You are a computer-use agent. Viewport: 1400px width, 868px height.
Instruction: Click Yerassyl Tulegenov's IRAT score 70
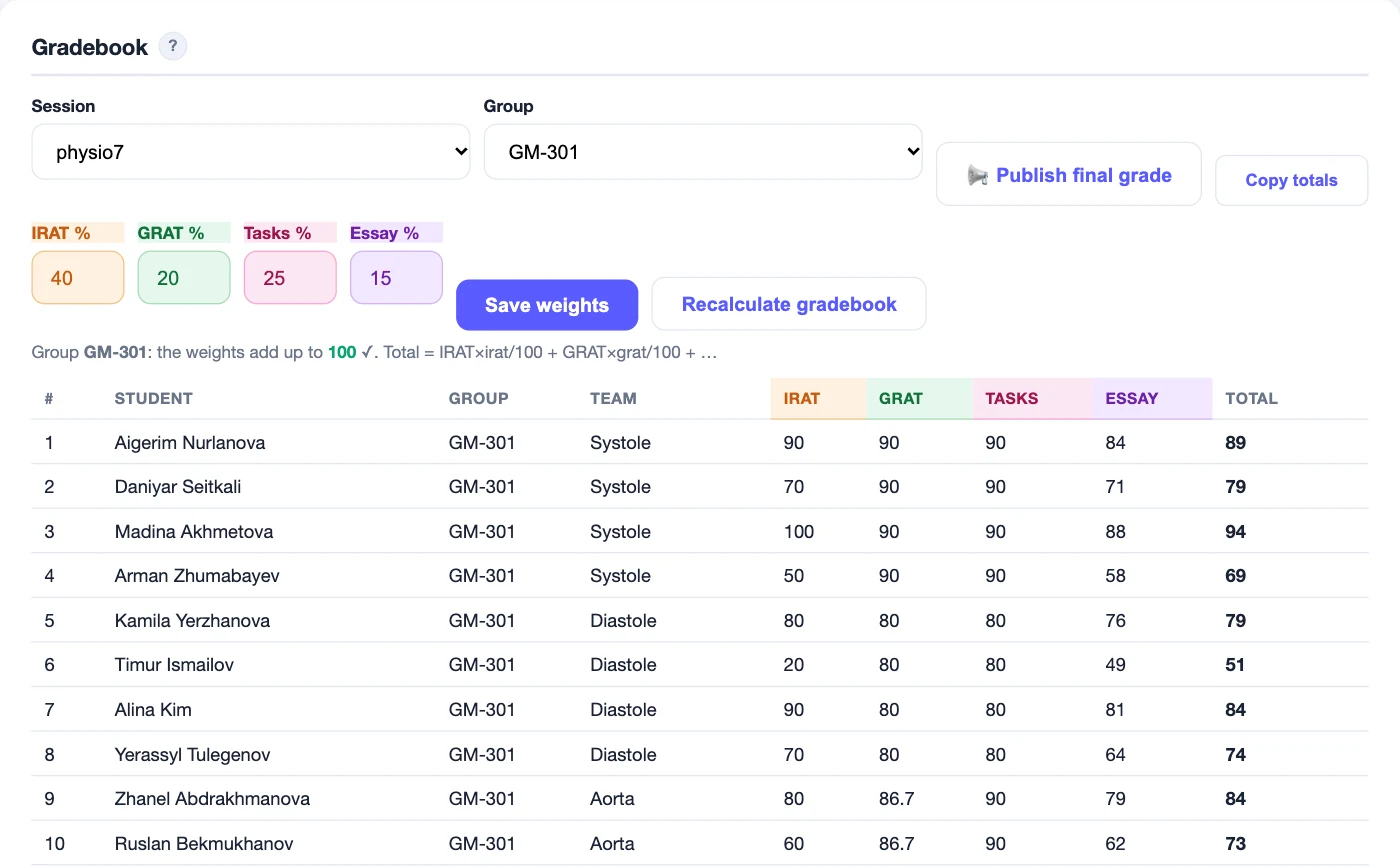794,754
